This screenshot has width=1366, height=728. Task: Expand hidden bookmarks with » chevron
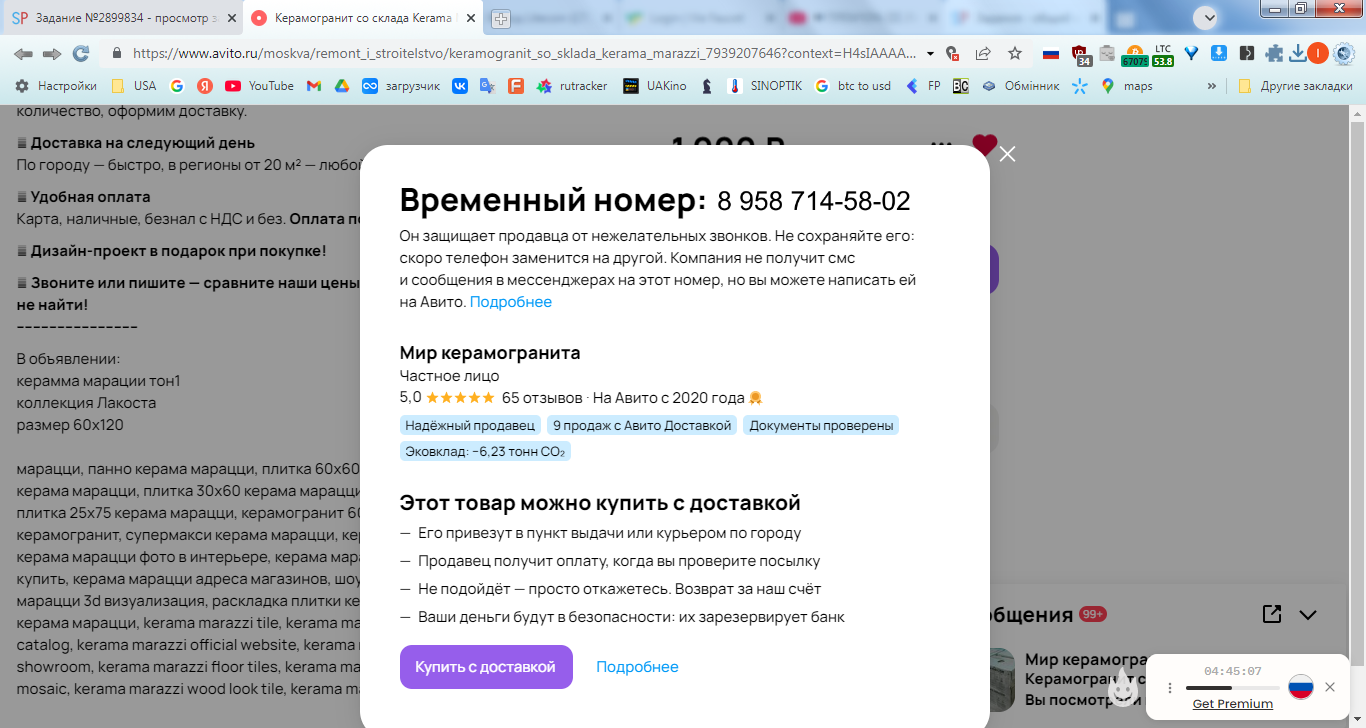click(x=1212, y=86)
